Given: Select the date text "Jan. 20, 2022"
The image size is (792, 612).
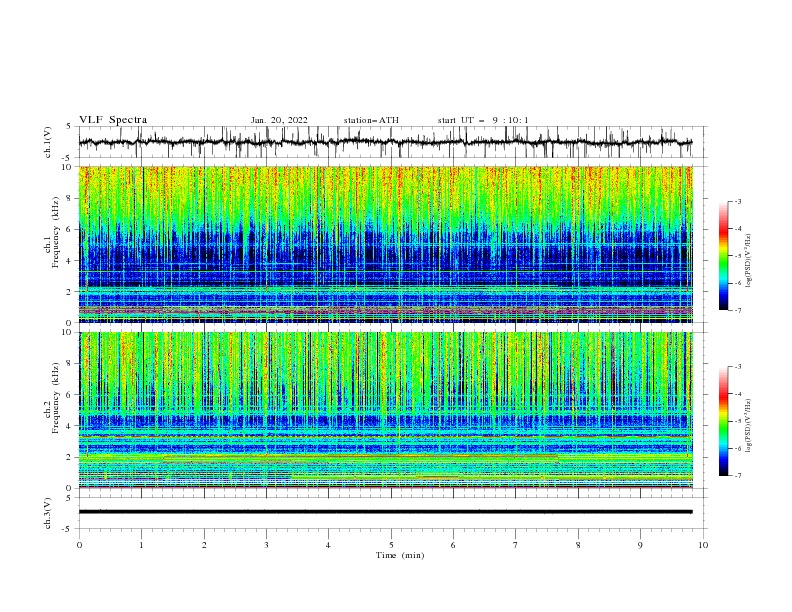Looking at the screenshot, I should [x=279, y=120].
